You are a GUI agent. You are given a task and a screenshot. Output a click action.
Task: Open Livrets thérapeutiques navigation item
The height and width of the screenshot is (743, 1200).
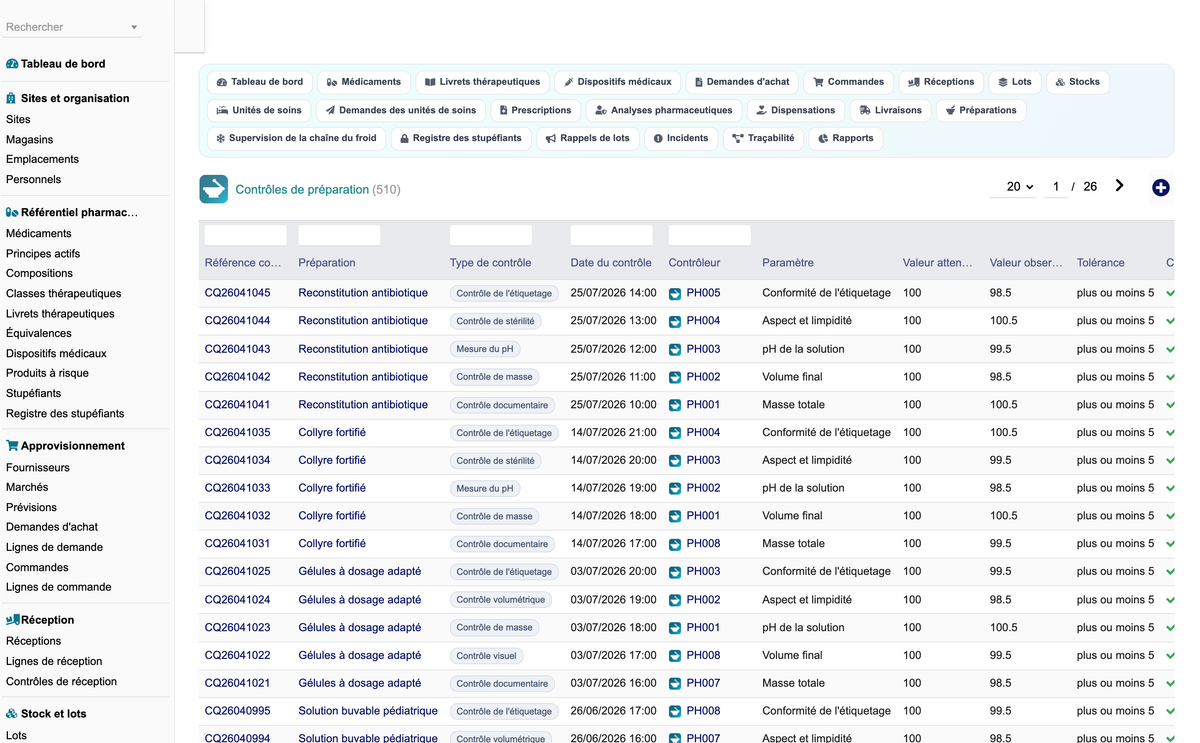[x=482, y=82]
